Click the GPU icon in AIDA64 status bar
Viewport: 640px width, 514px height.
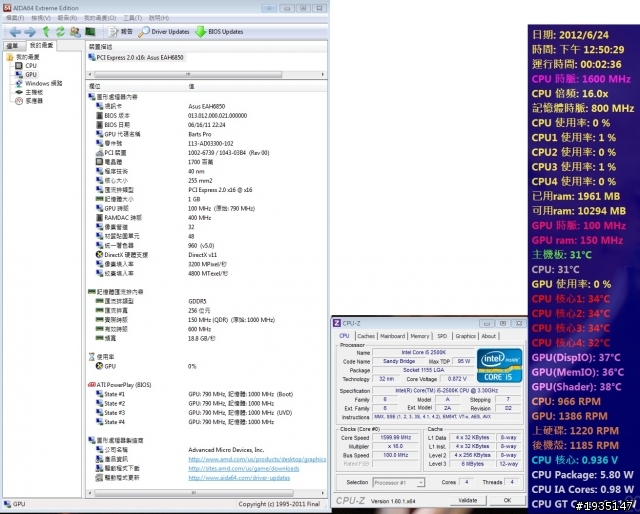tap(7, 504)
